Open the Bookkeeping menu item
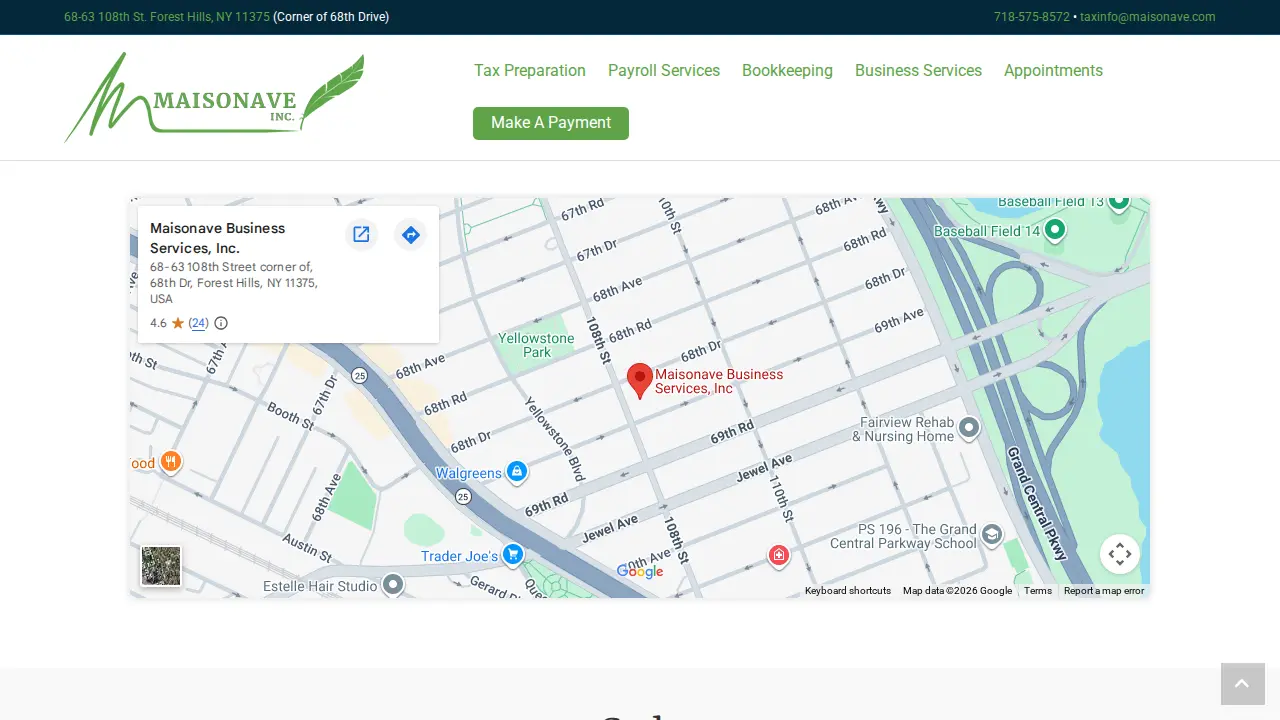 click(787, 71)
